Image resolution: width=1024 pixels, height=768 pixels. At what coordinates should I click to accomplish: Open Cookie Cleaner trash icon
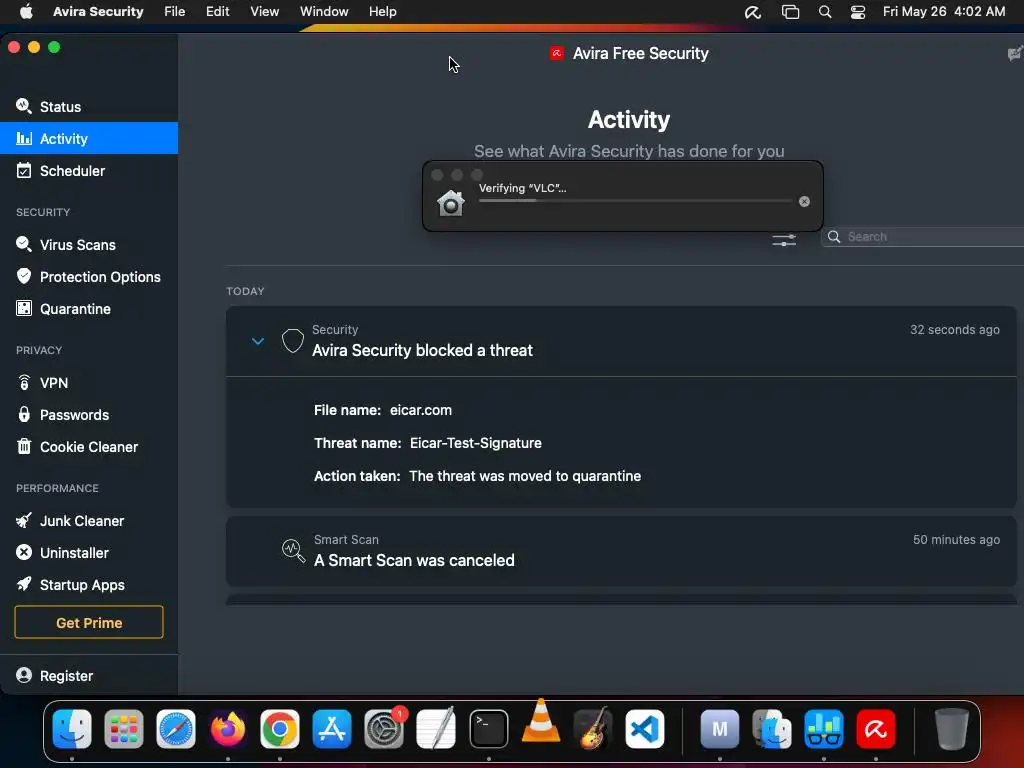pos(24,446)
